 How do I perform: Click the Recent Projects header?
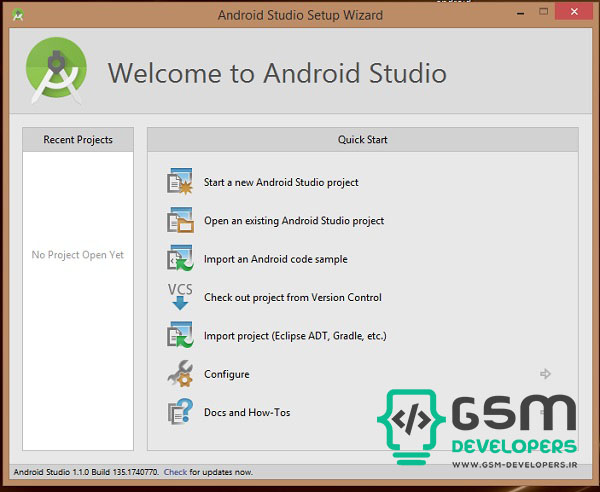(78, 140)
